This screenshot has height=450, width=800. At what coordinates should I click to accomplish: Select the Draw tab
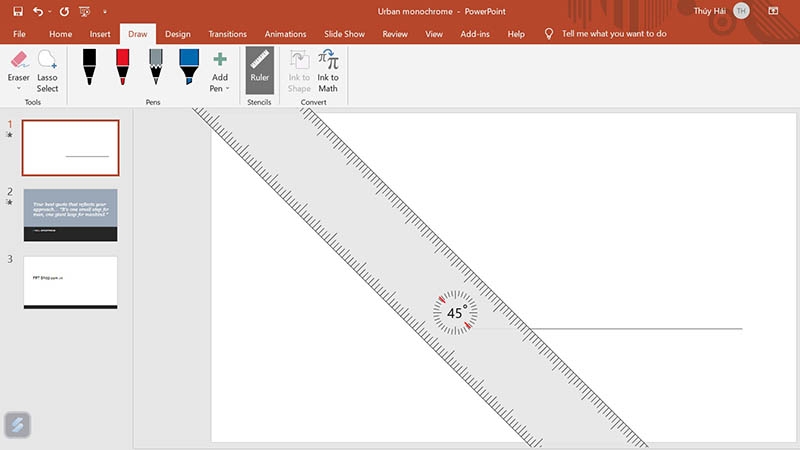tap(138, 34)
